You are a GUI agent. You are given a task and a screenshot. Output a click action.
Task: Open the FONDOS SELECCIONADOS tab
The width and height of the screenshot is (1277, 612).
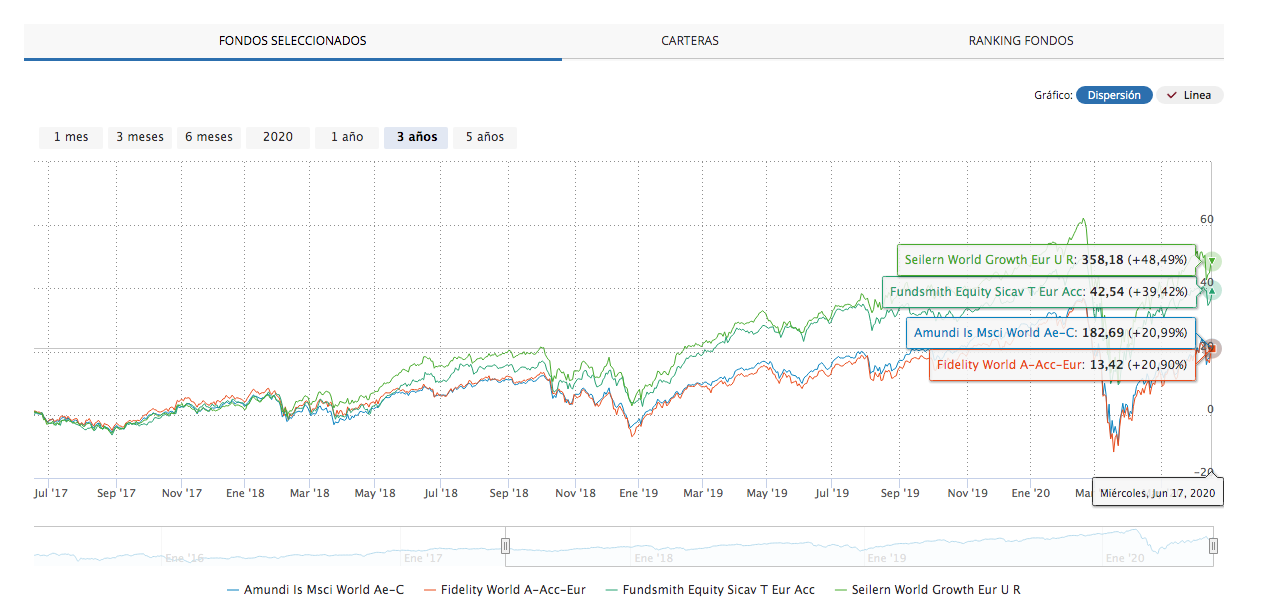click(293, 41)
